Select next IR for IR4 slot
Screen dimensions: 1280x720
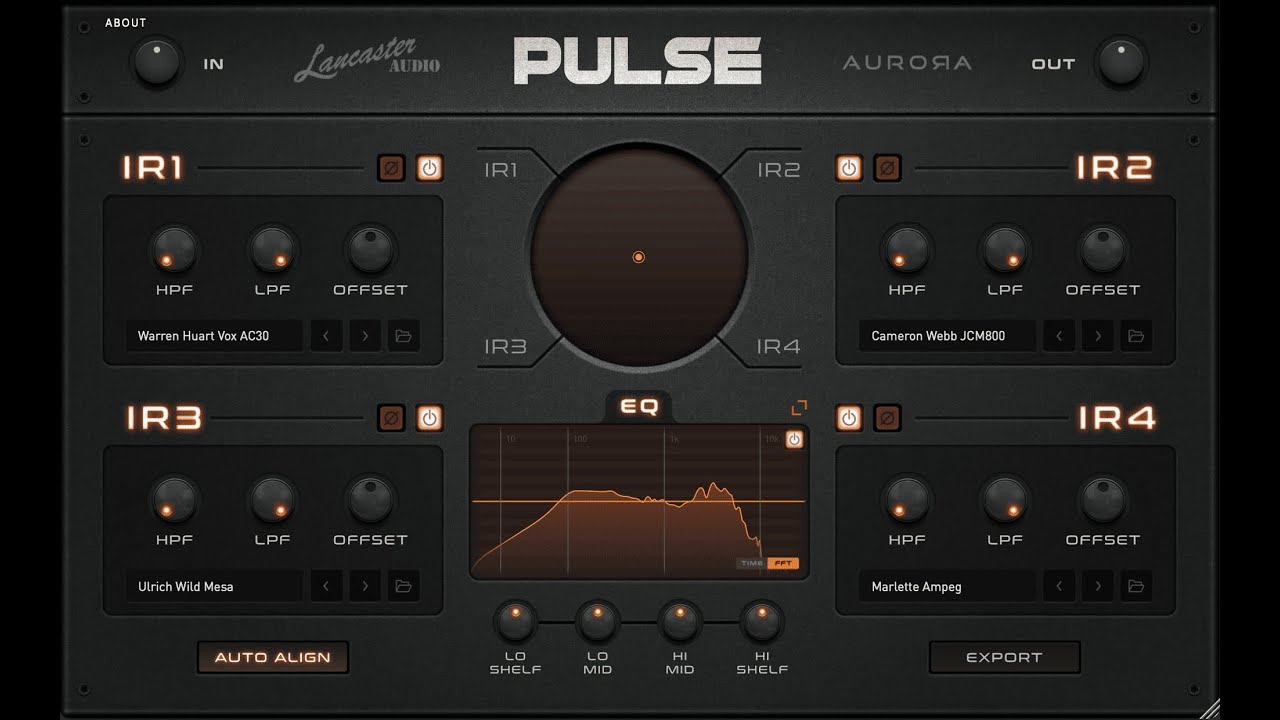click(1098, 586)
